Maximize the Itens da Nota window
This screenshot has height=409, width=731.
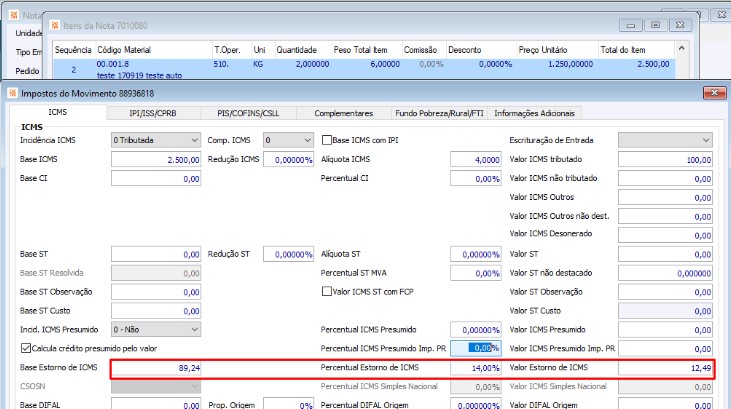point(655,25)
